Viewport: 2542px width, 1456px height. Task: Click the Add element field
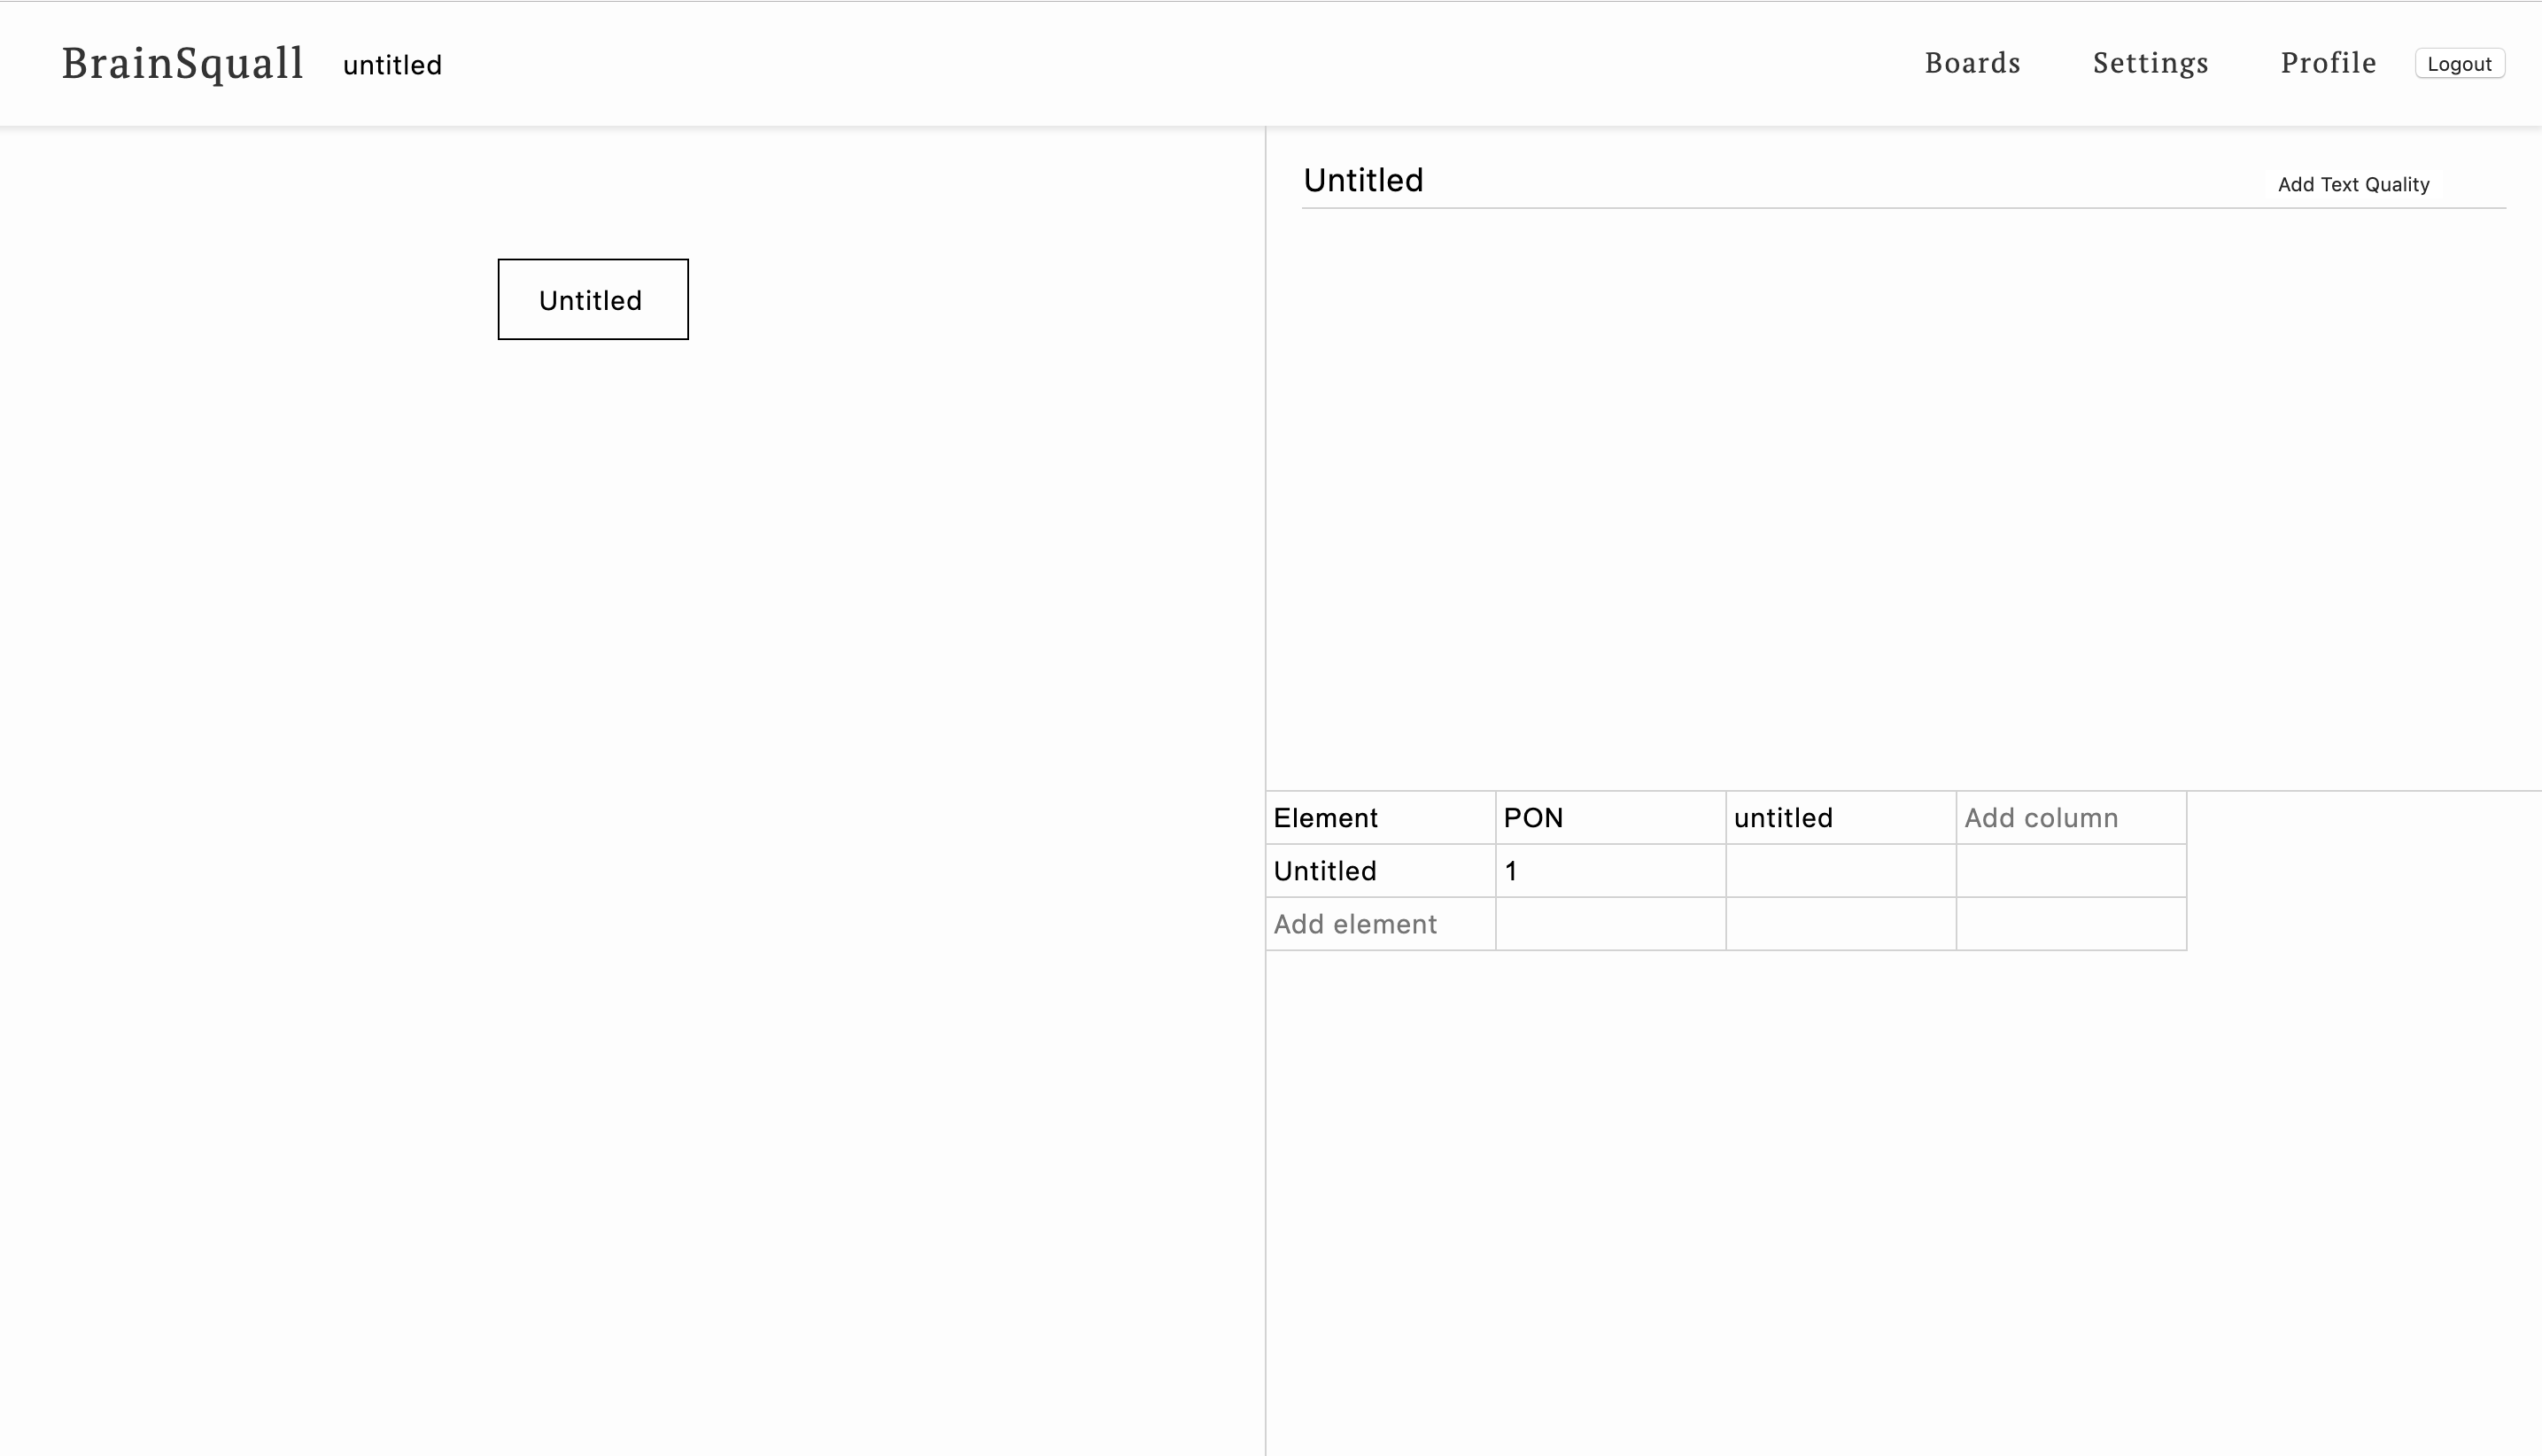pyautogui.click(x=1381, y=924)
